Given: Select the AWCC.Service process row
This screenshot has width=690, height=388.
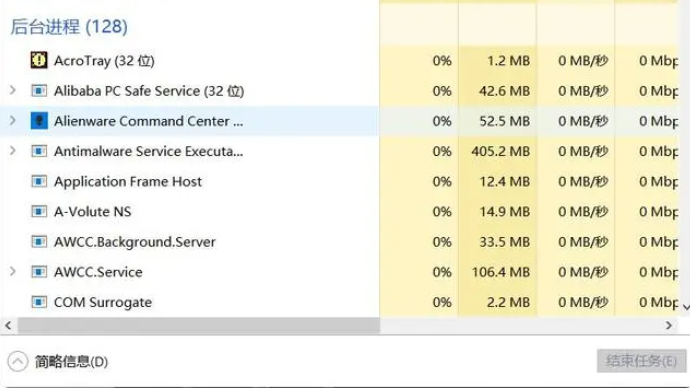Looking at the screenshot, I should coord(339,272).
